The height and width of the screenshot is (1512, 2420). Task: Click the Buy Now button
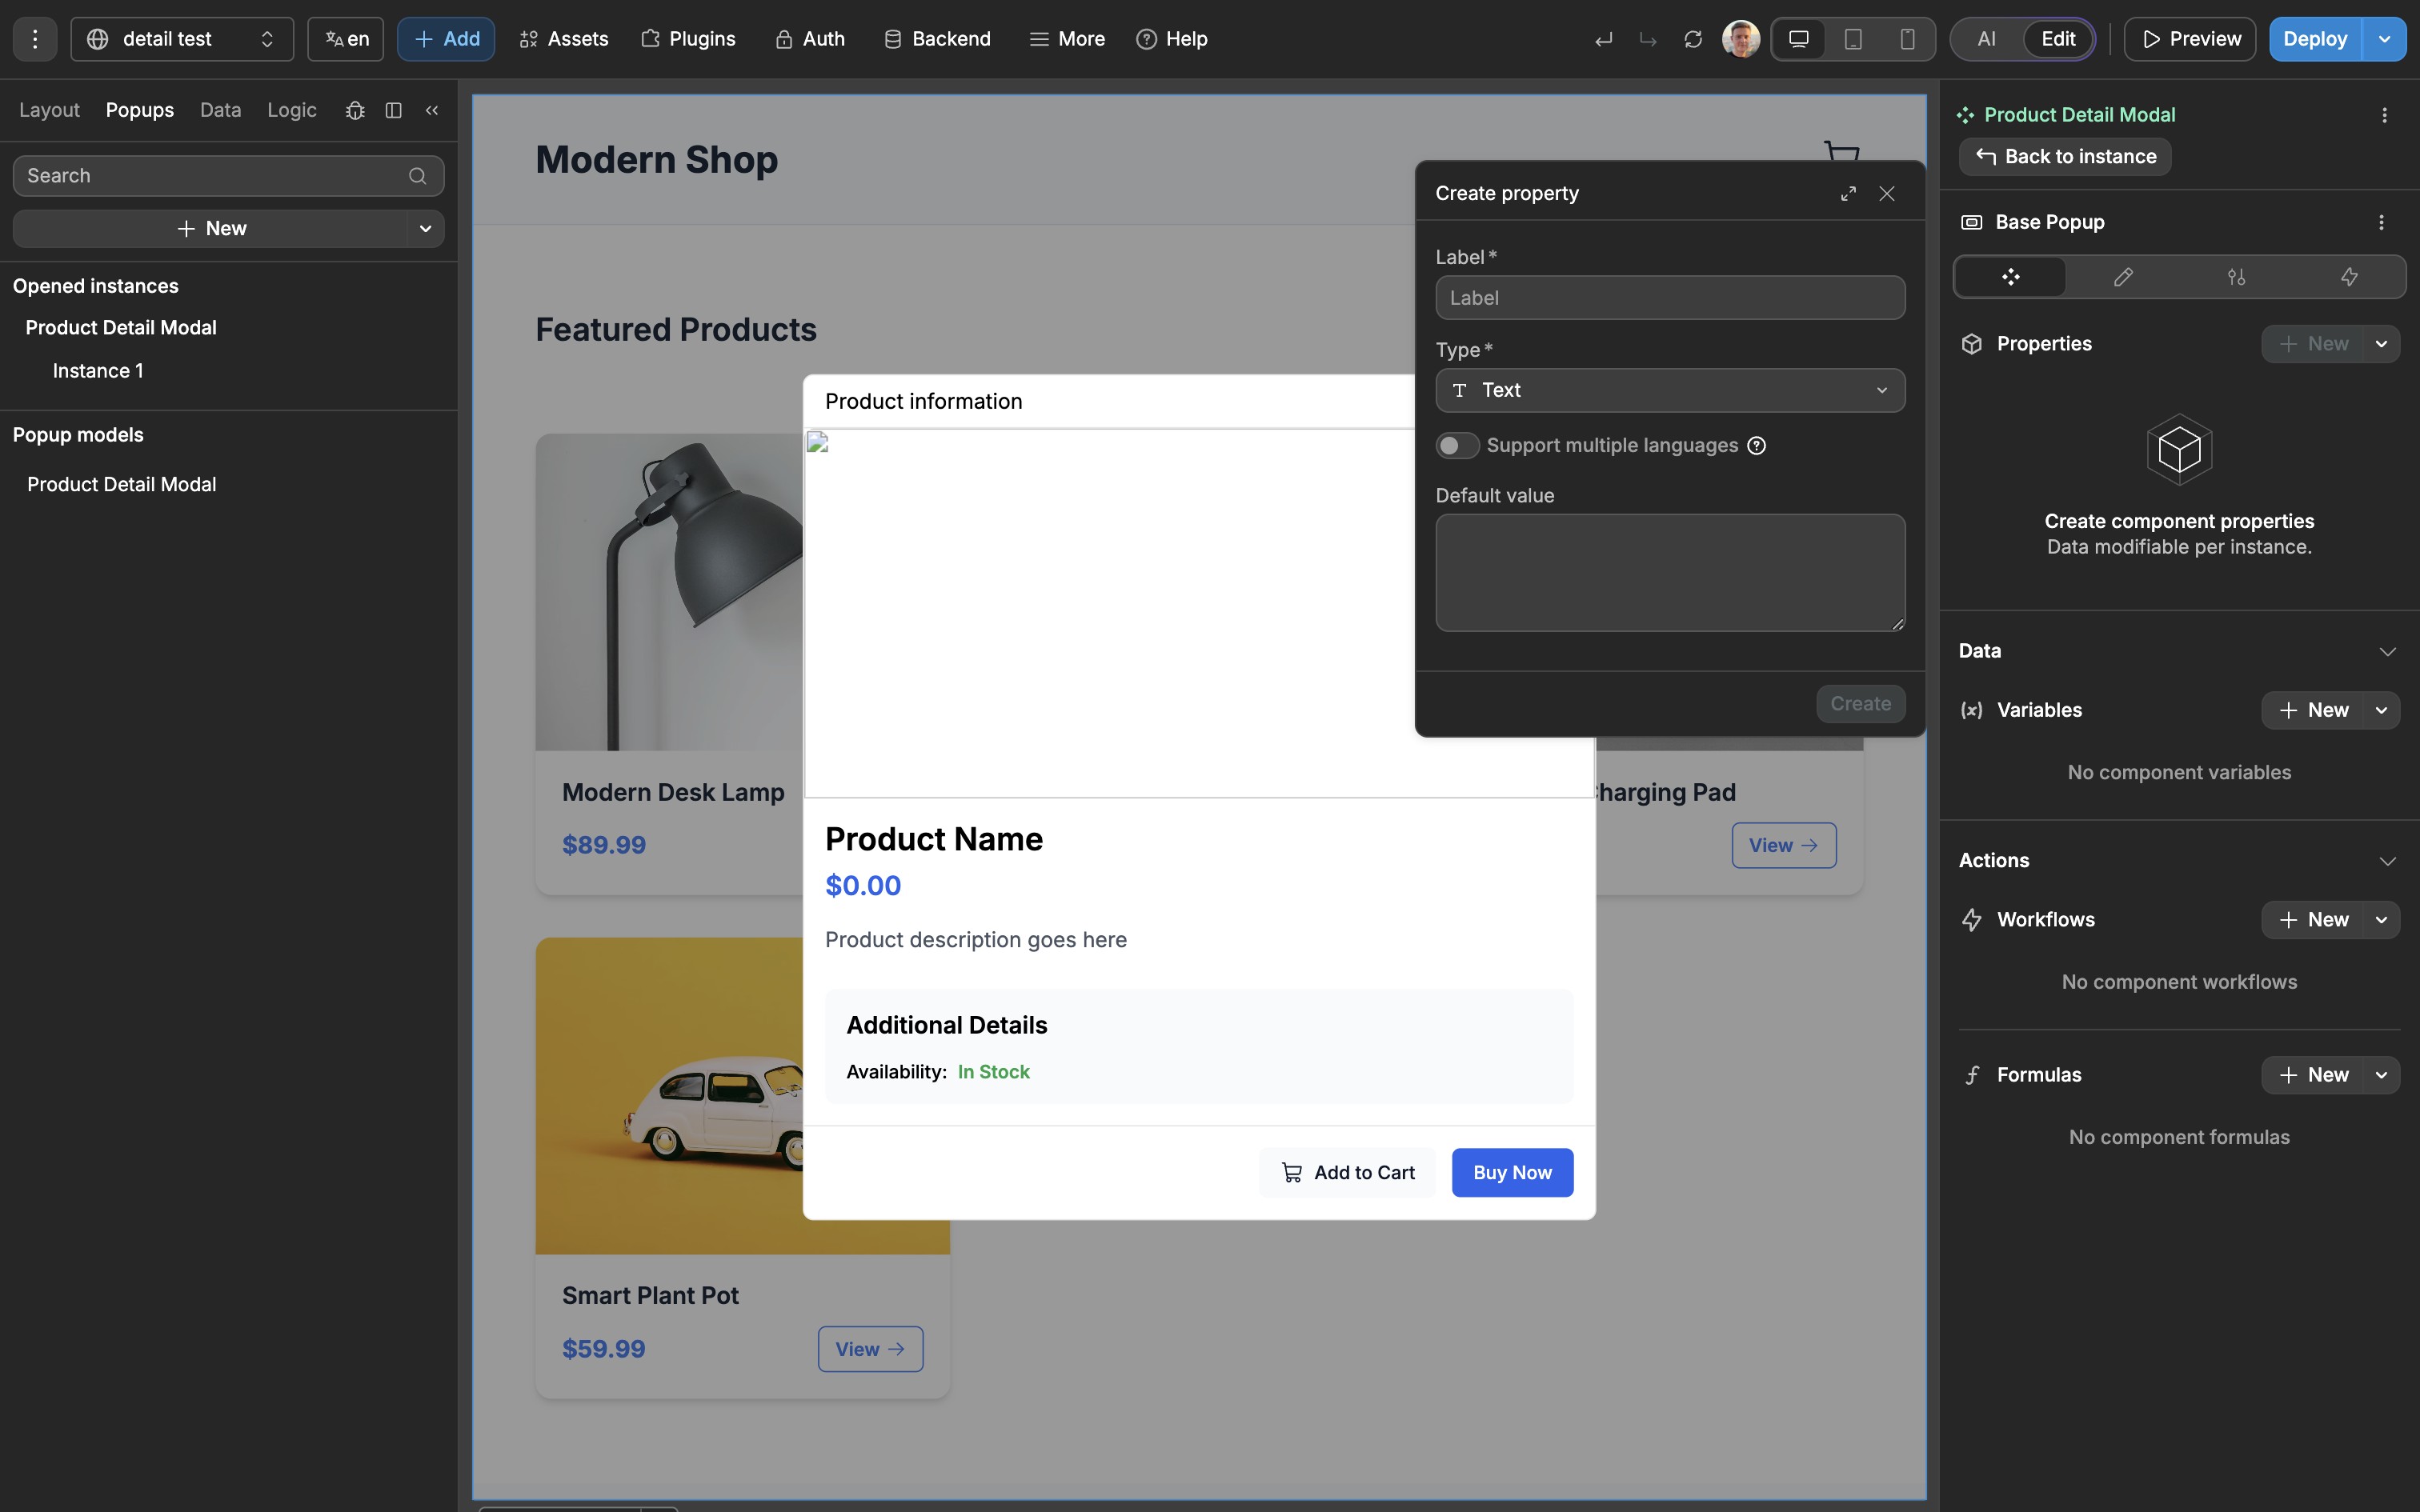[x=1512, y=1172]
